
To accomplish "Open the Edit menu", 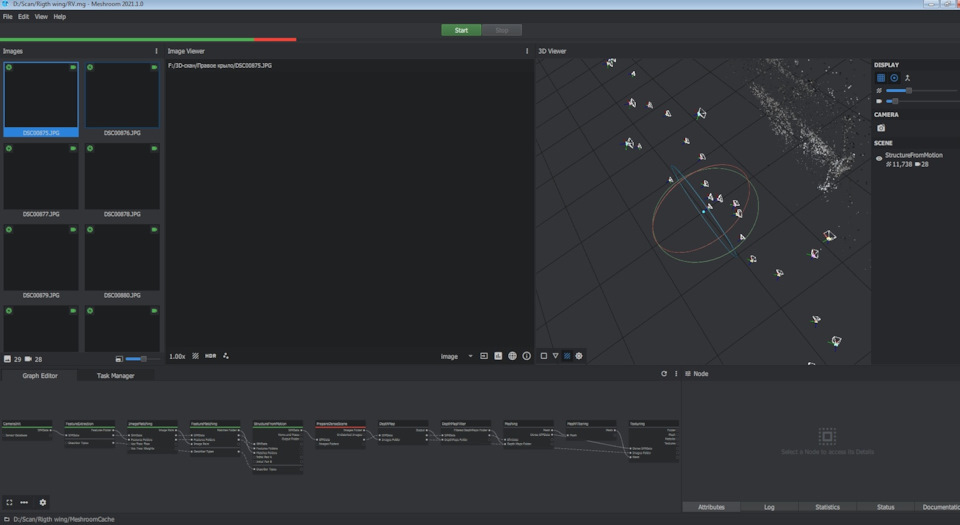I will click(x=23, y=17).
